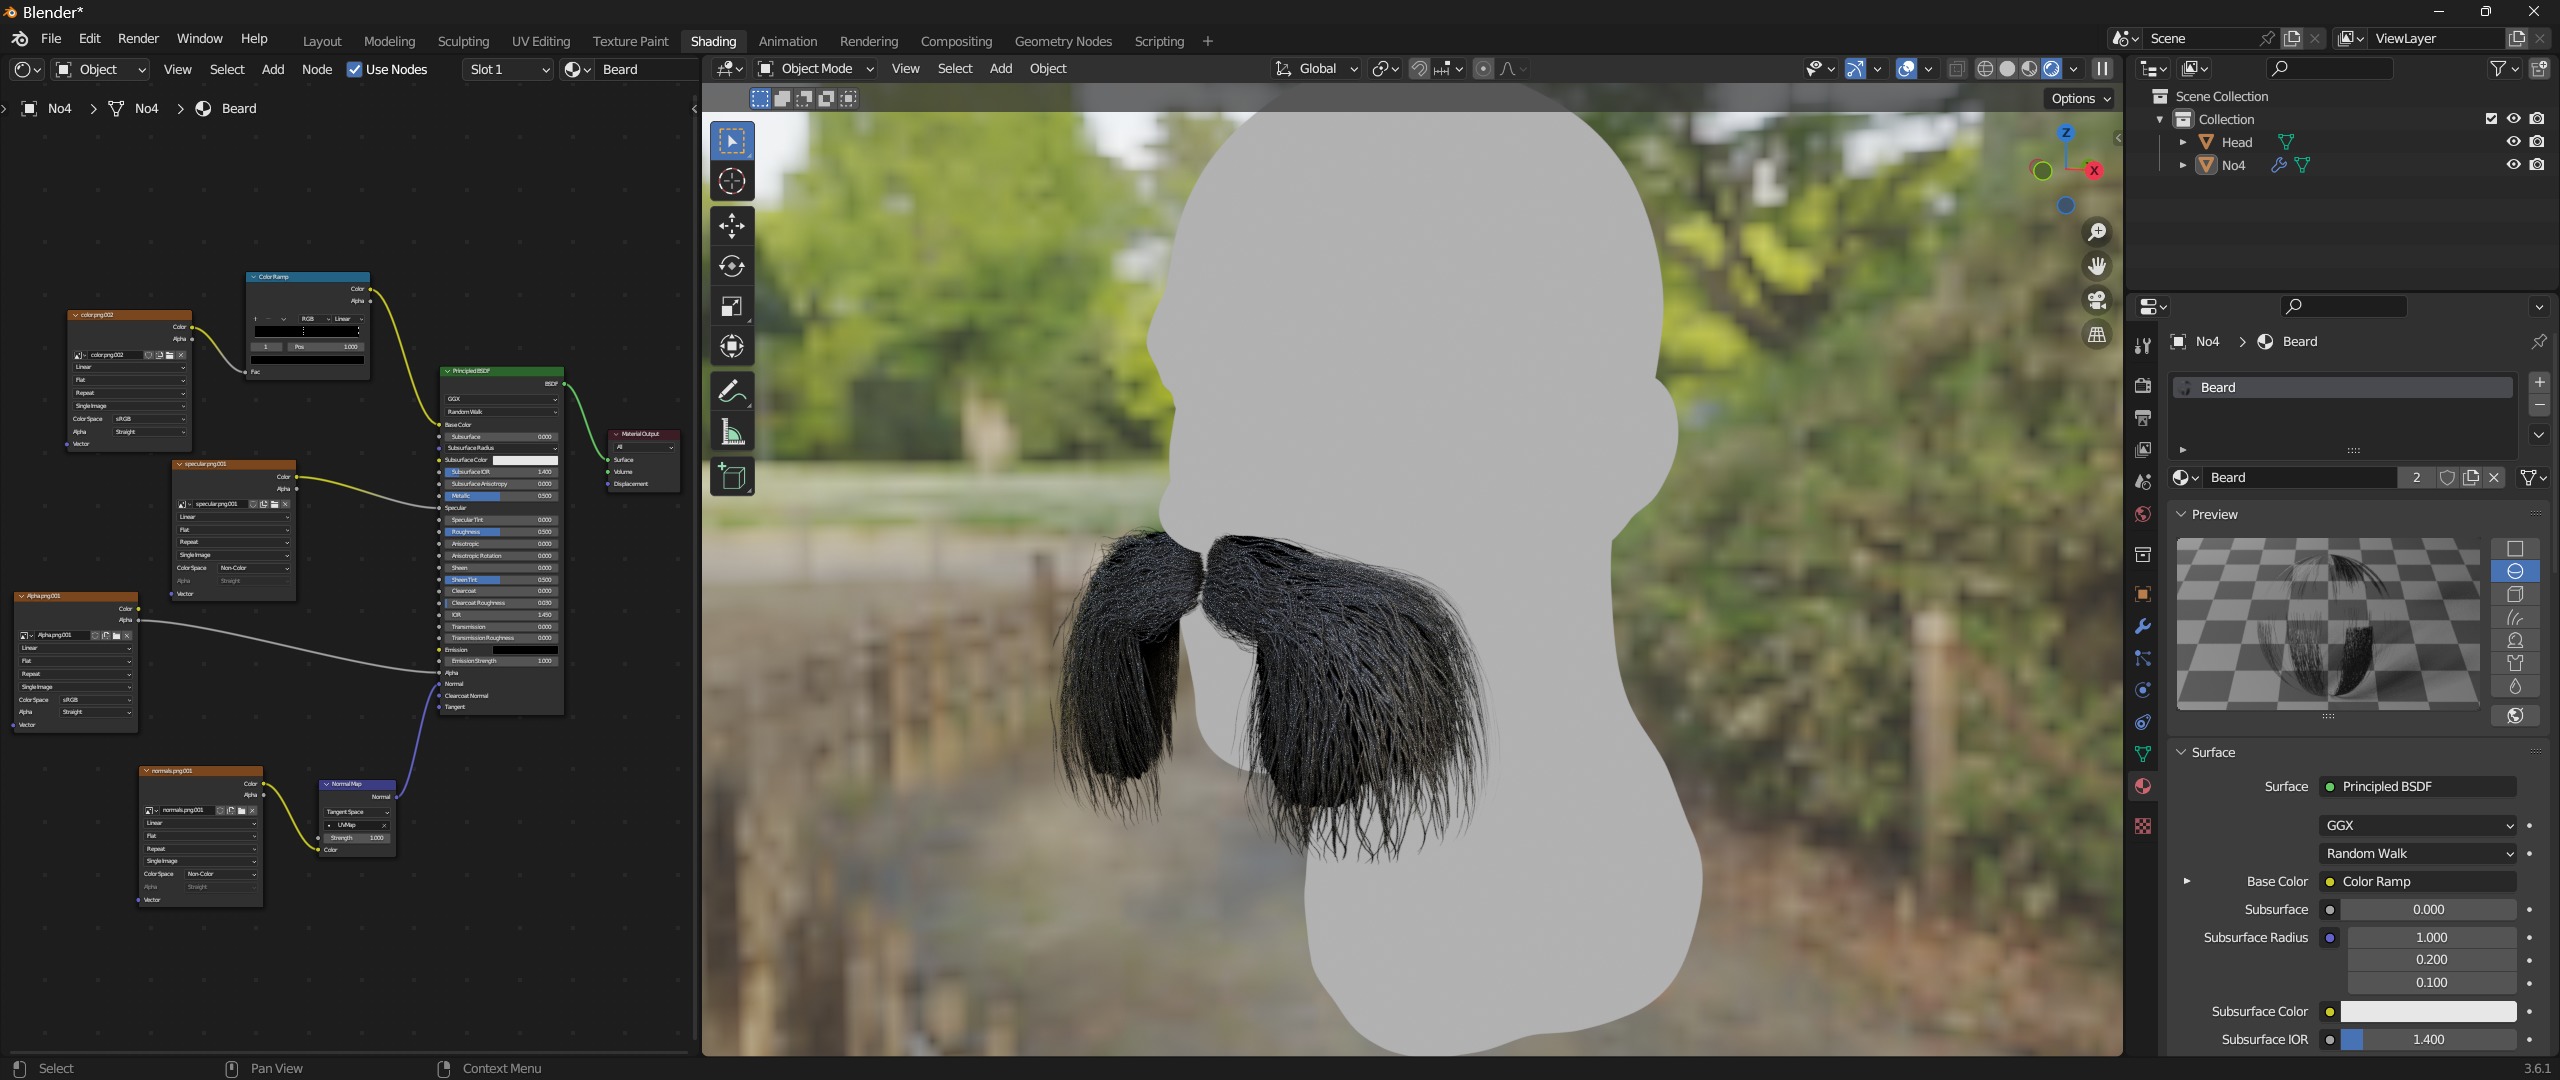Open the node editor Node menu

tap(317, 69)
